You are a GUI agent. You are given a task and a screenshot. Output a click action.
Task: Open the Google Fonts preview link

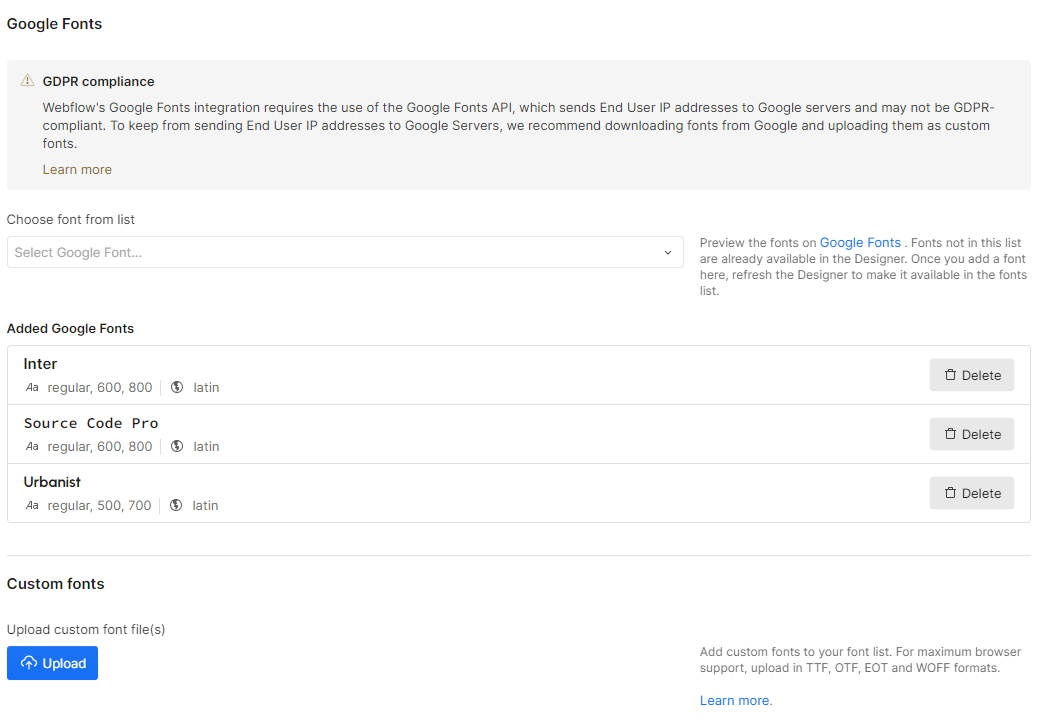pos(860,242)
